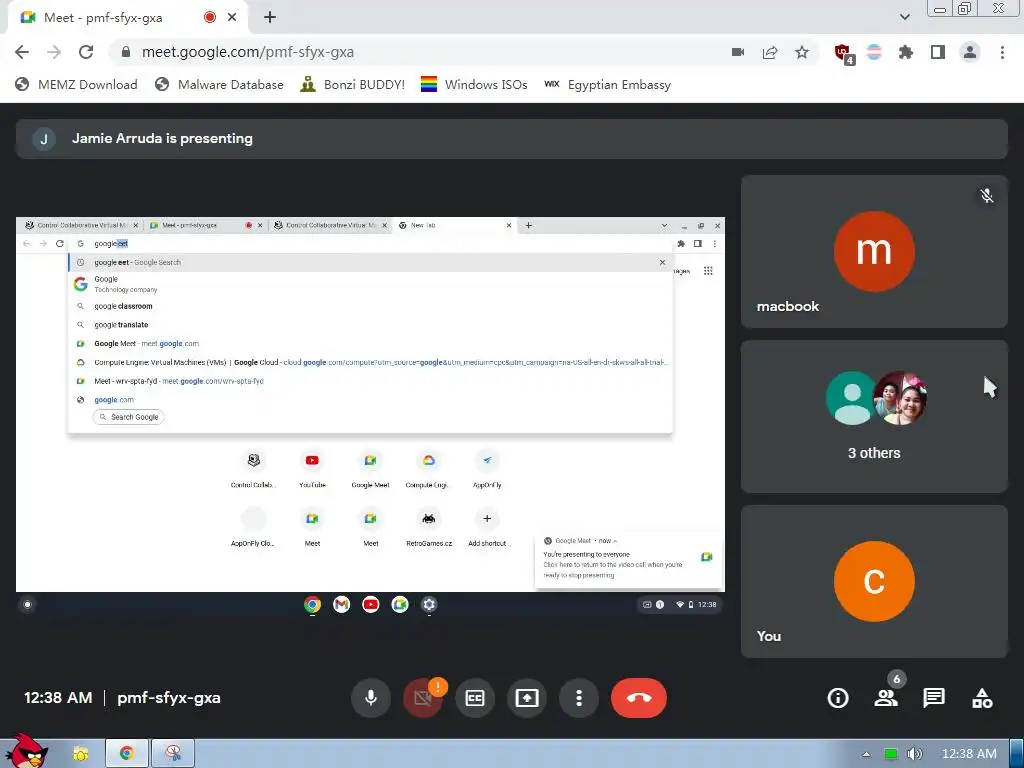Click the taskbar clock showing 12:38 AM
The height and width of the screenshot is (768, 1024).
969,754
